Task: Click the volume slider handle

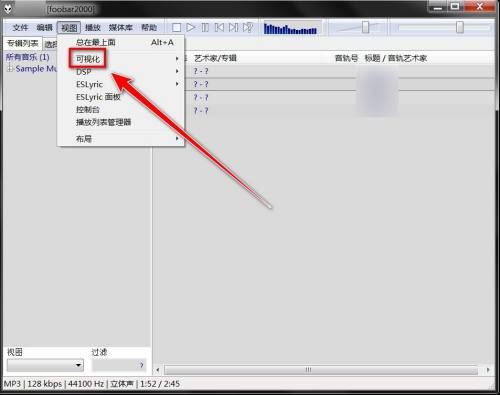Action: coord(365,27)
